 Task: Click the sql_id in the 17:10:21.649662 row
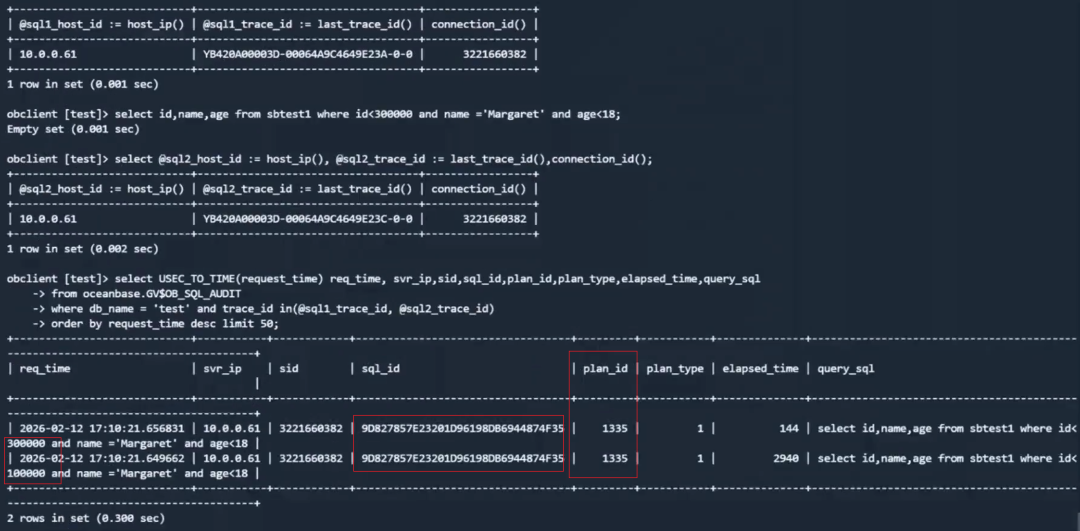(x=462, y=458)
